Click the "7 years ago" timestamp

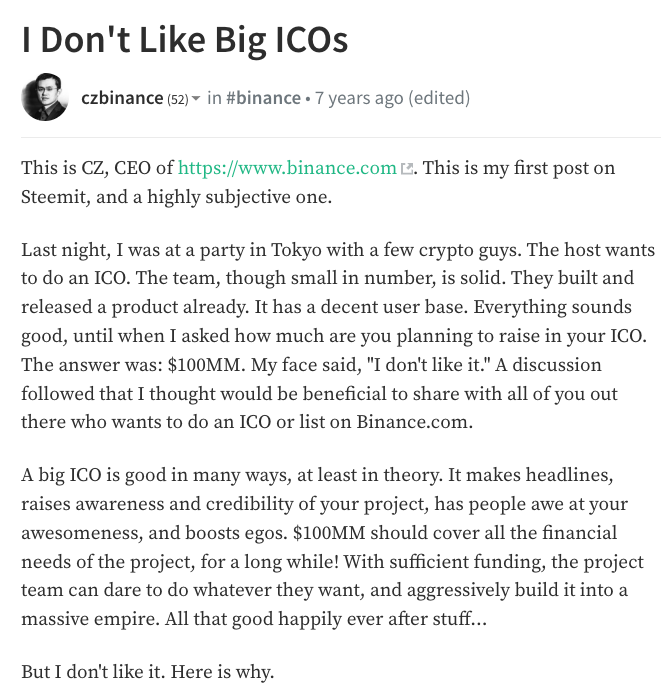pyautogui.click(x=359, y=98)
